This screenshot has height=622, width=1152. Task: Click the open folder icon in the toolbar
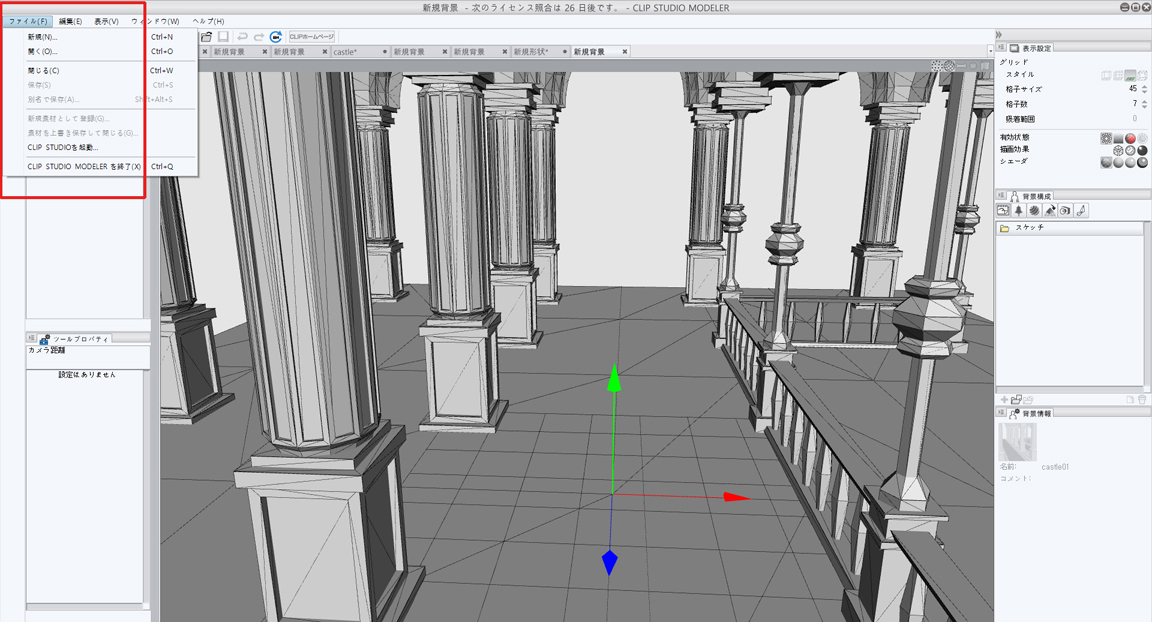pyautogui.click(x=207, y=37)
